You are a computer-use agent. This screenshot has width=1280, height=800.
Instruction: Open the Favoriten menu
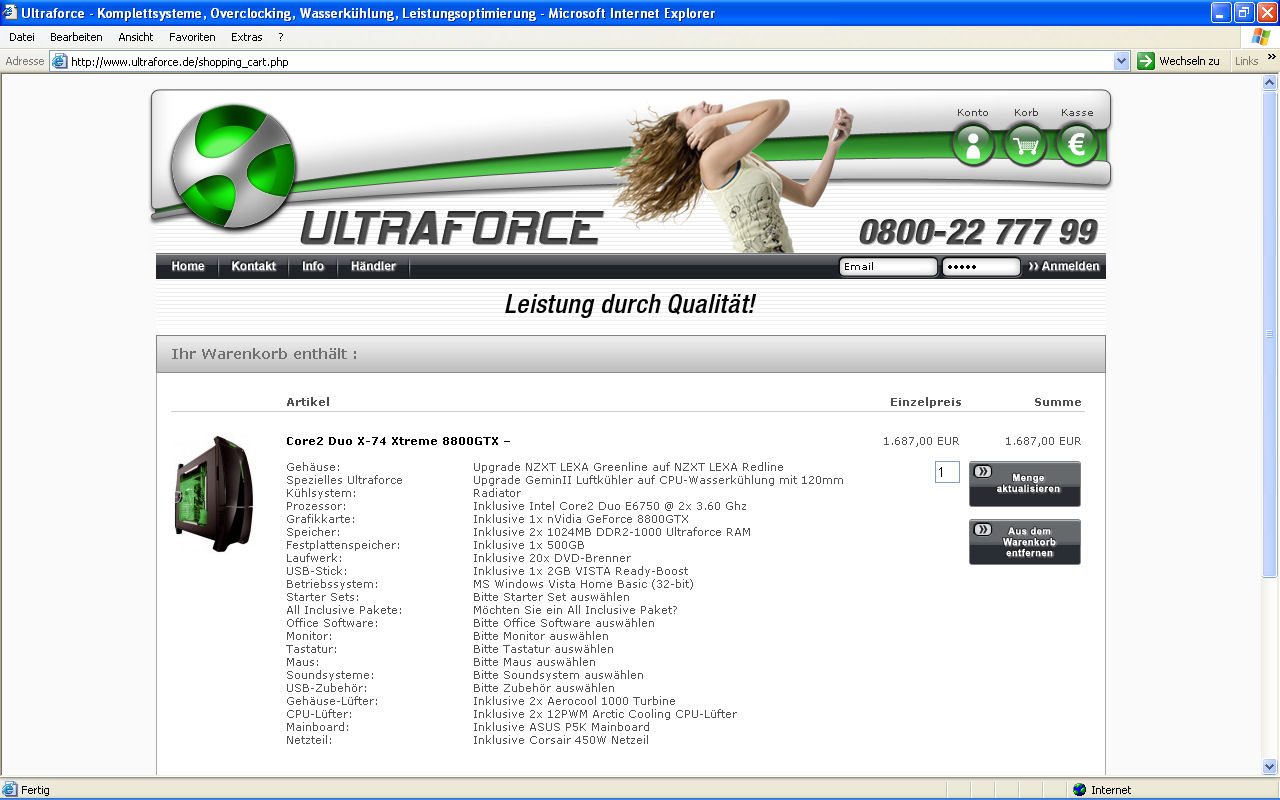pyautogui.click(x=192, y=37)
